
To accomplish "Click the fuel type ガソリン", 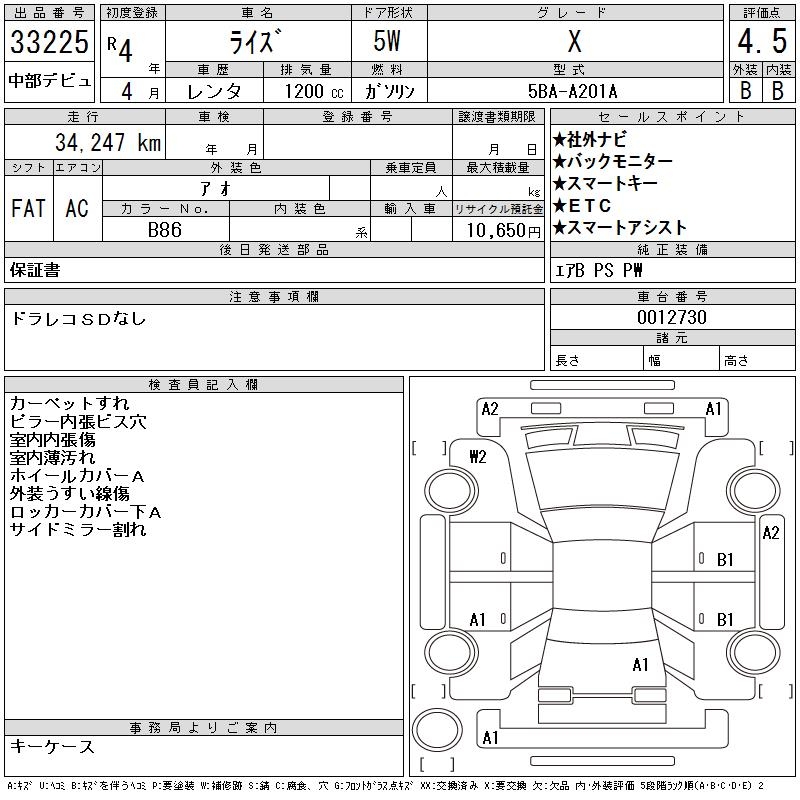I will [390, 91].
